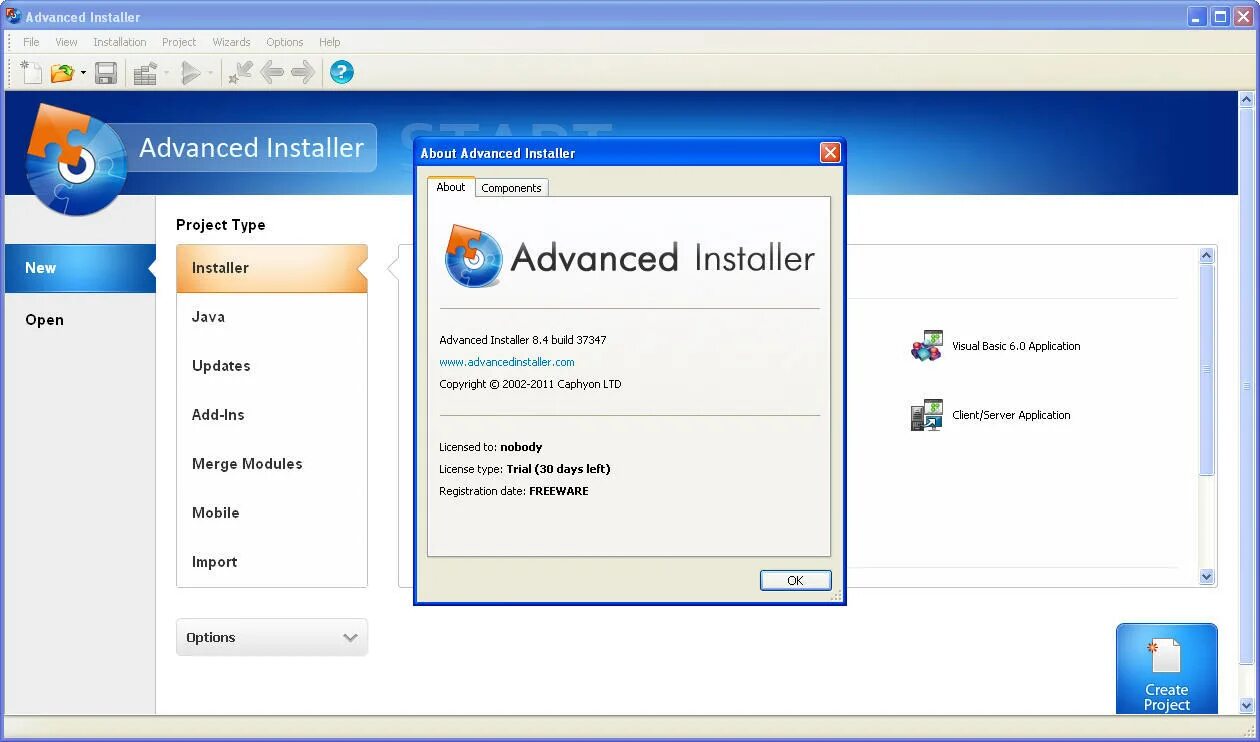
Task: Select the About tab in dialog
Action: 451,187
